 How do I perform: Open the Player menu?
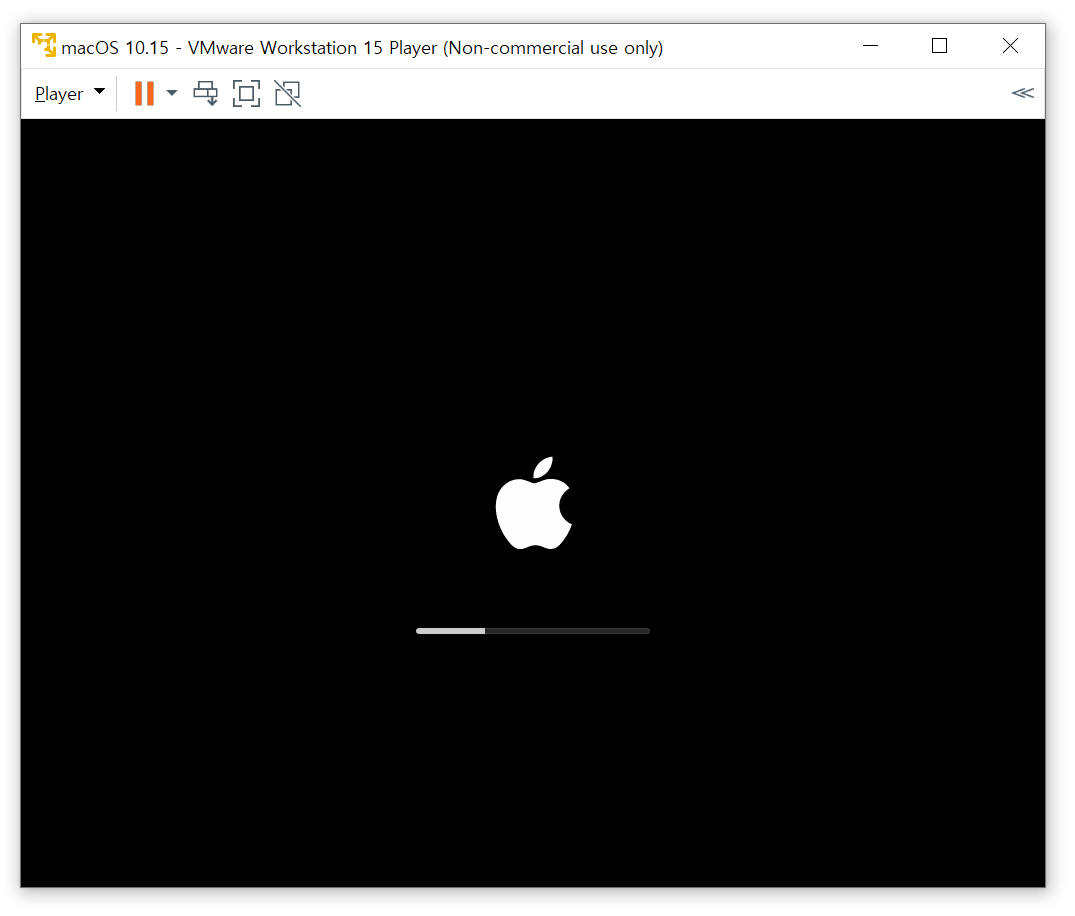(x=59, y=94)
